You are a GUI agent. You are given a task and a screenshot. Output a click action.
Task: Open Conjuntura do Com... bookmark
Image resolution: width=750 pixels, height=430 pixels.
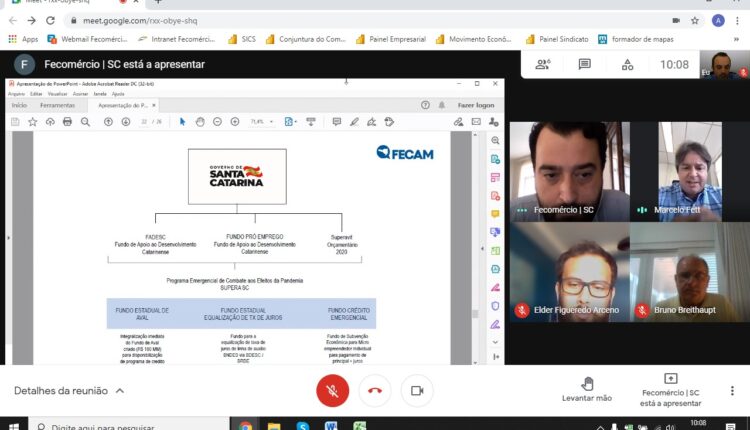point(306,39)
